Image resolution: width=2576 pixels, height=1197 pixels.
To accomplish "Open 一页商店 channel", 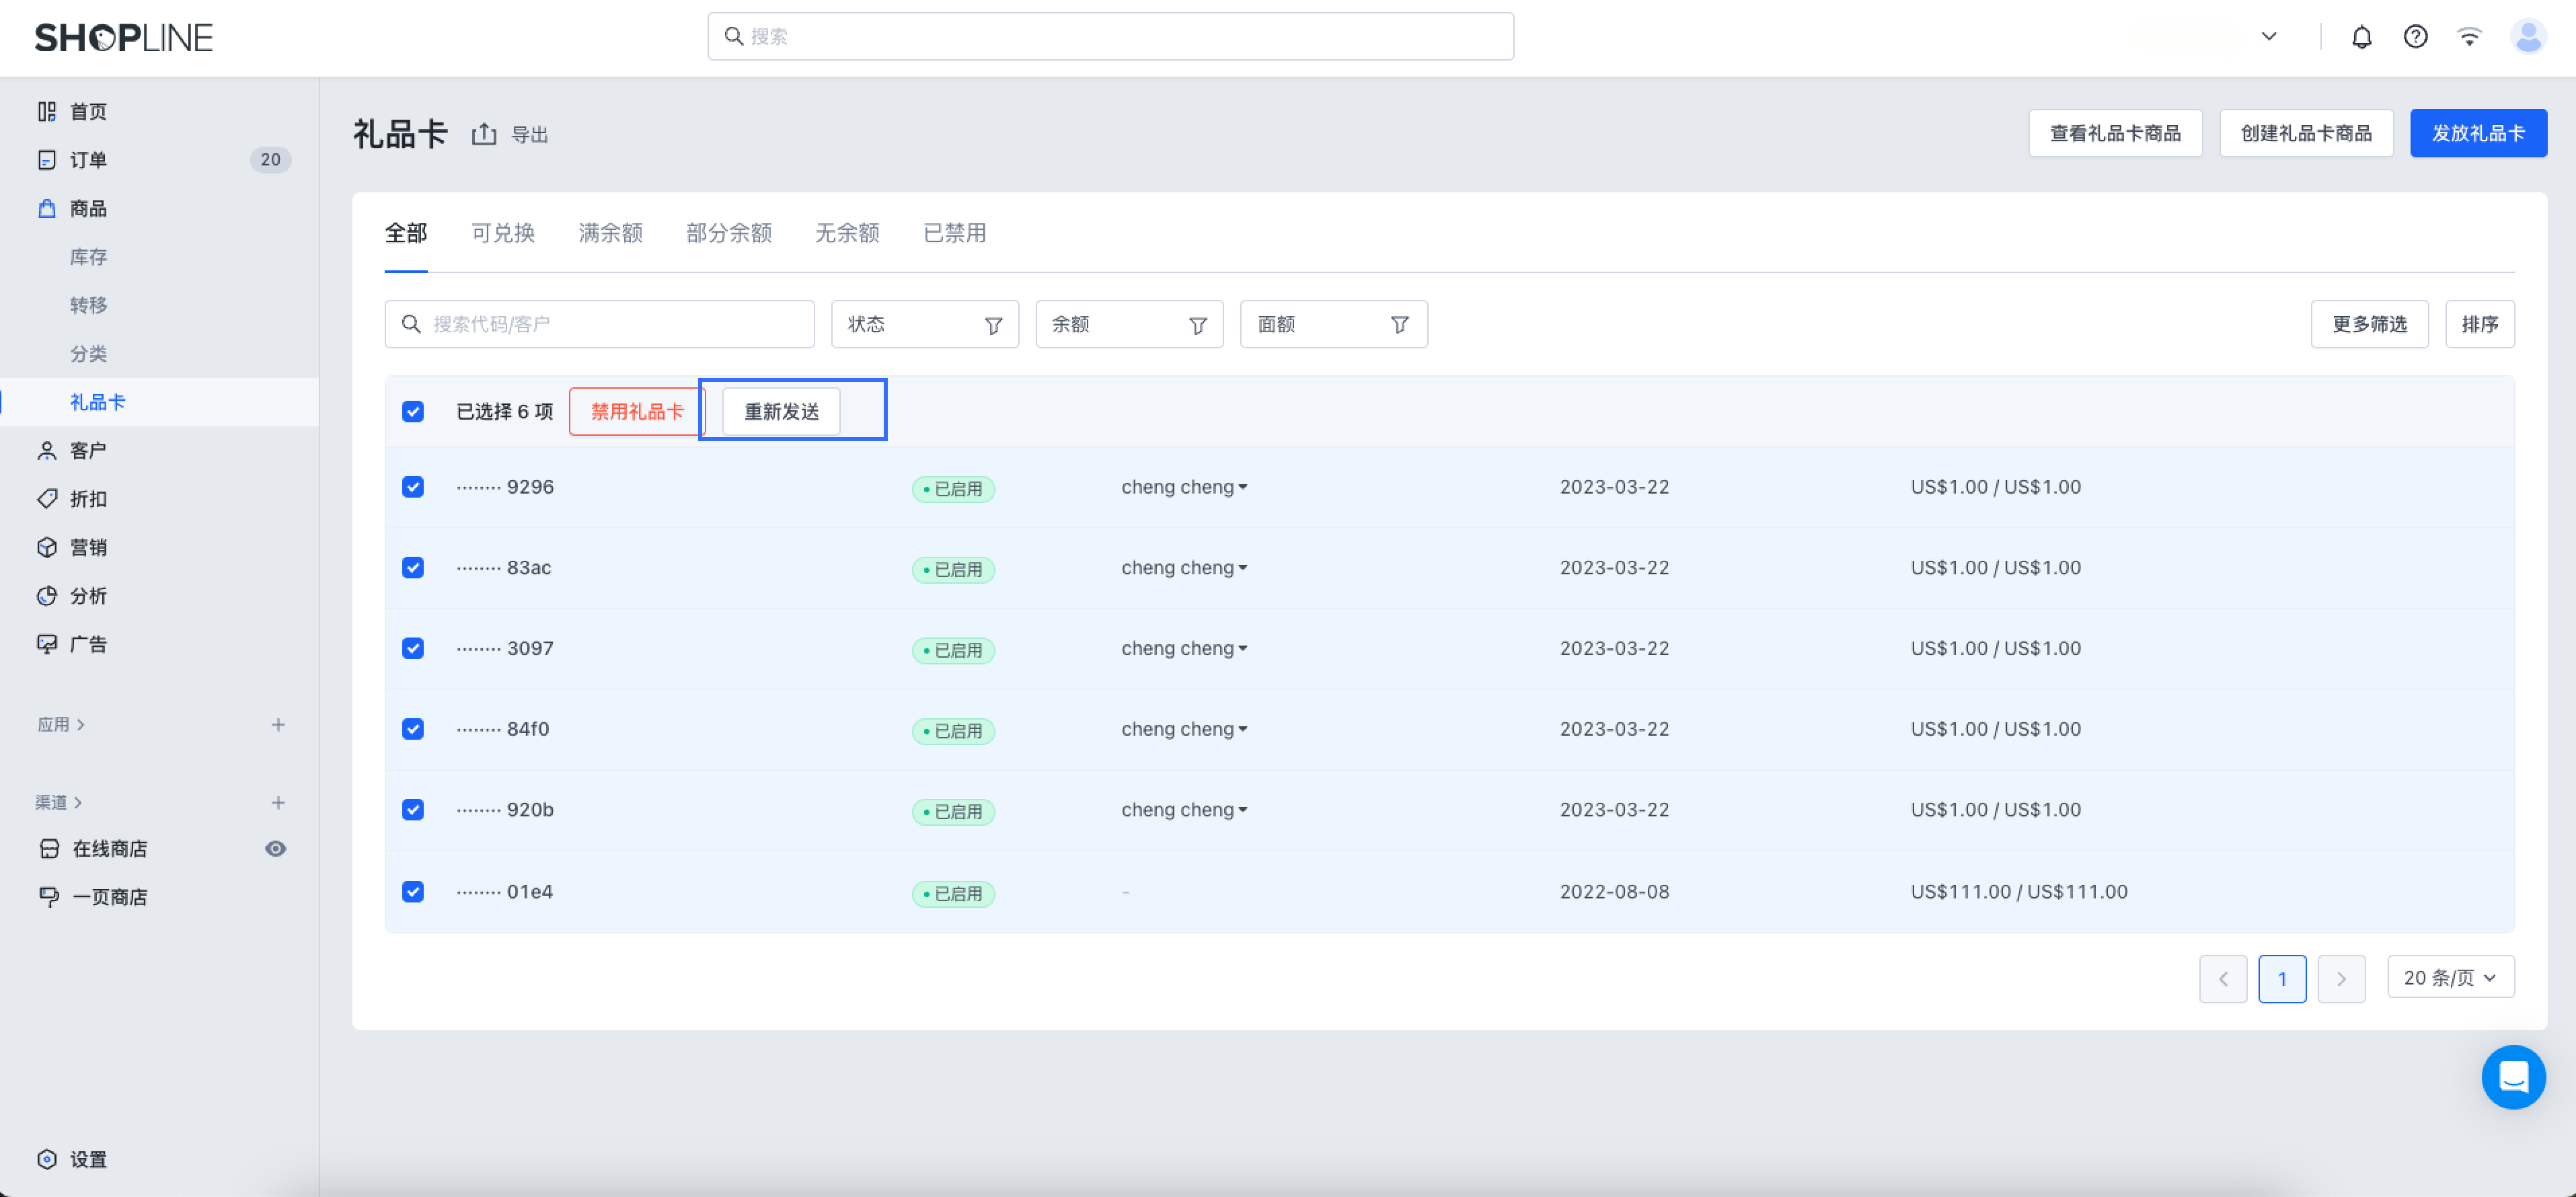I will (109, 897).
